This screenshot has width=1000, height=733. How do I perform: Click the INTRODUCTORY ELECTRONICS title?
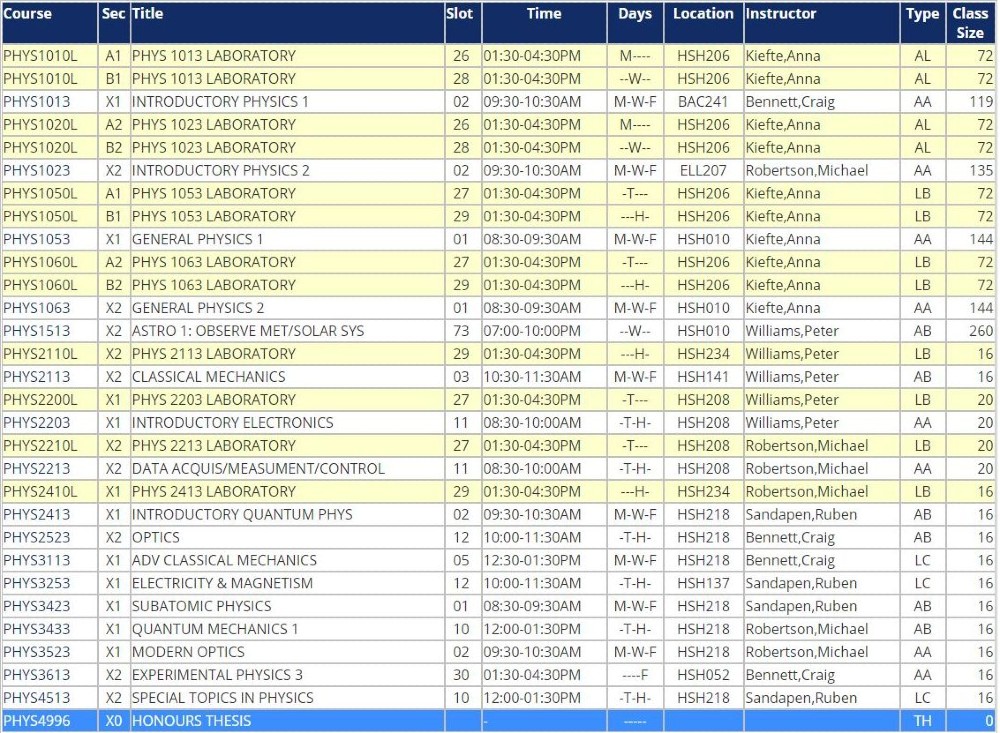click(x=233, y=423)
